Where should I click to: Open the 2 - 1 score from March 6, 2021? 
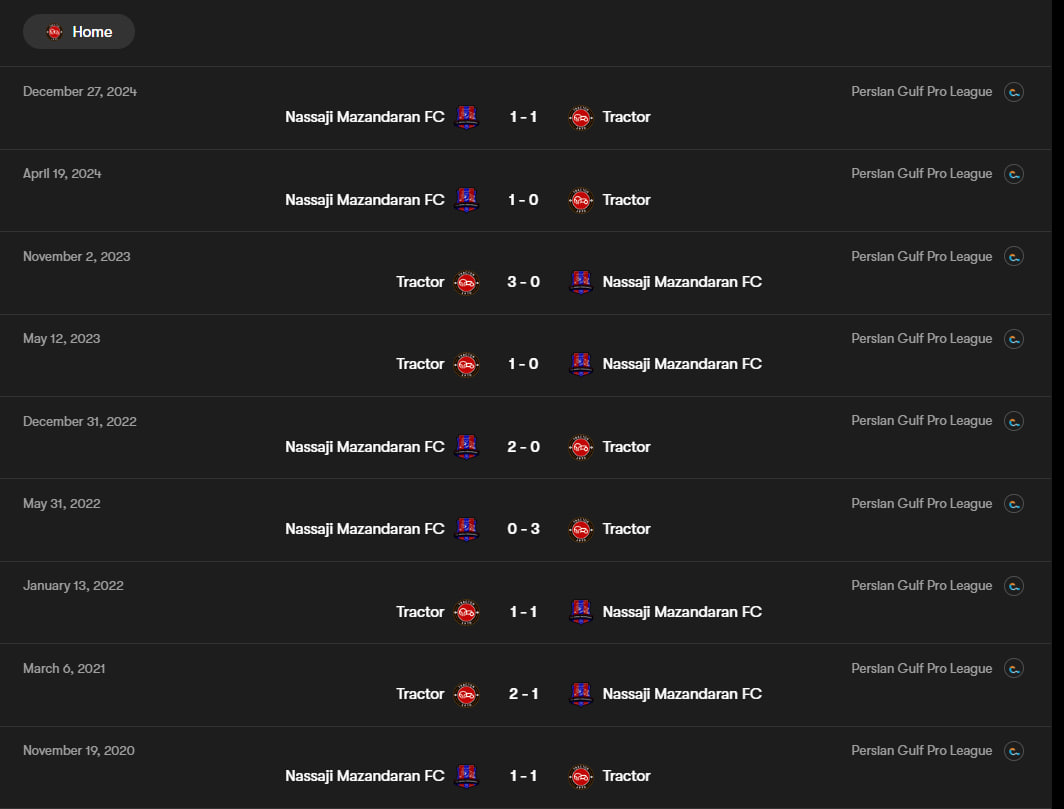pyautogui.click(x=523, y=694)
